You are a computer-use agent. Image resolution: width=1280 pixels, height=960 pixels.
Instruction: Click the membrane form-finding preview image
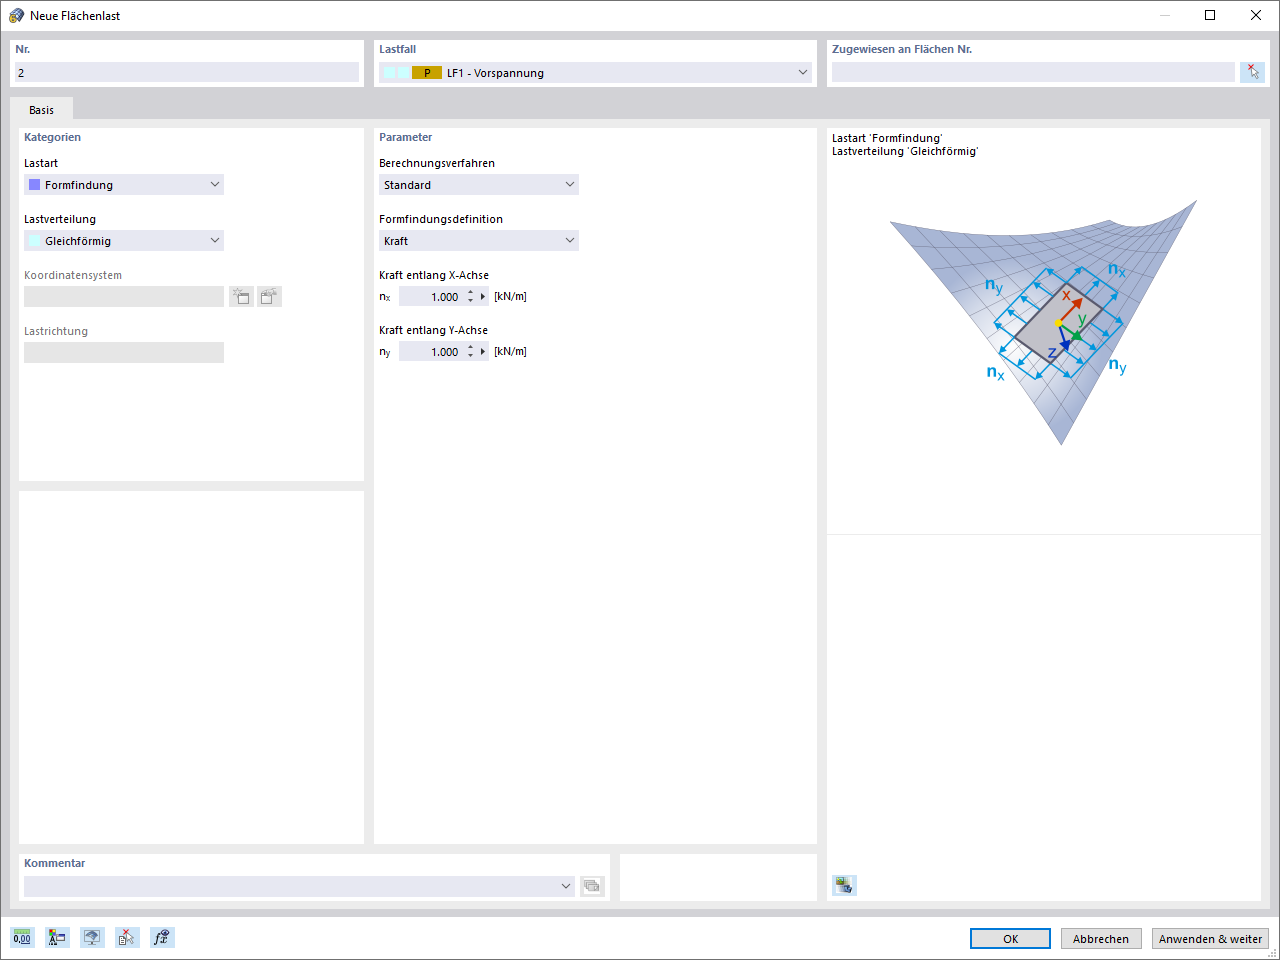click(1044, 322)
